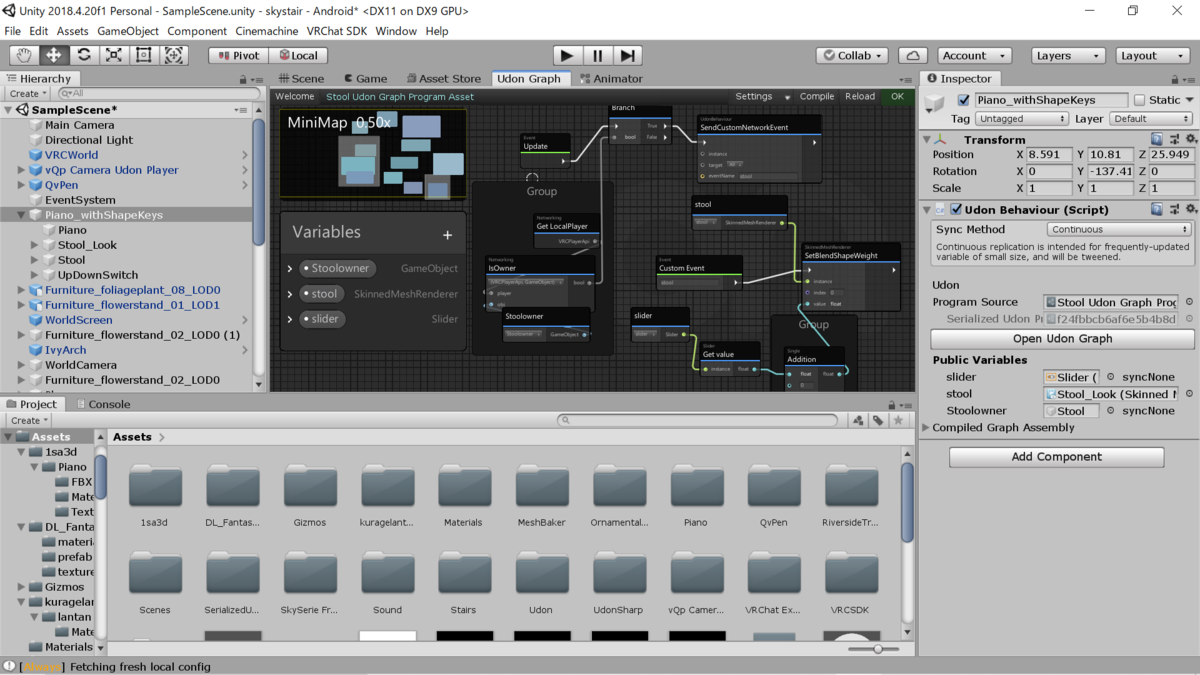Open the Udon folder in Assets
Screen dimensions: 1200x675
[x=541, y=582]
